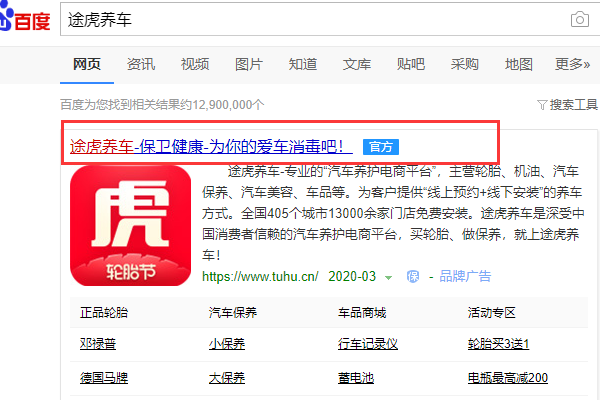
Task: Go to the 地图 tab
Action: [x=519, y=65]
